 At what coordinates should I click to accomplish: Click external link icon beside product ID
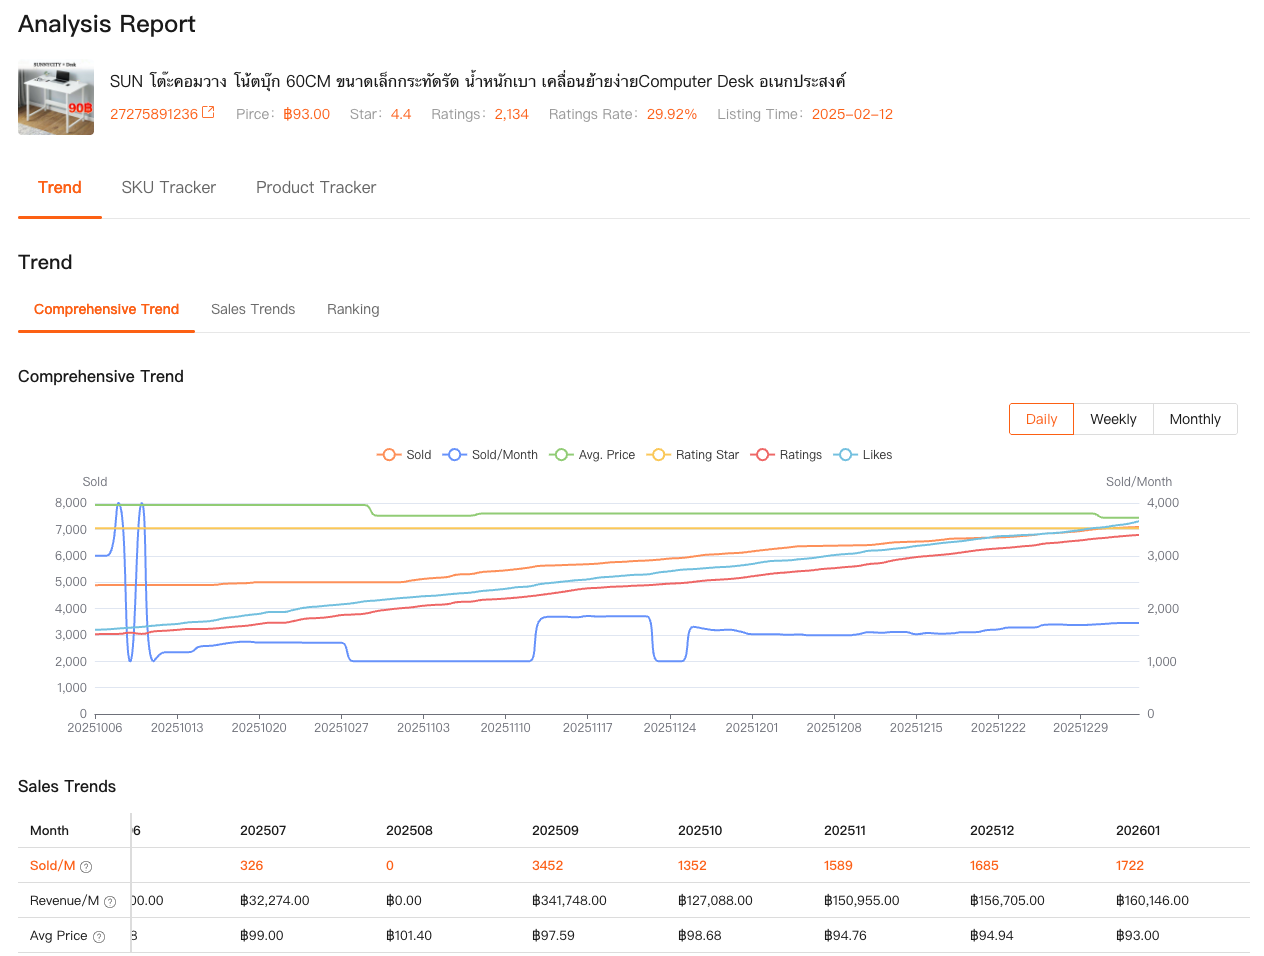click(x=208, y=113)
